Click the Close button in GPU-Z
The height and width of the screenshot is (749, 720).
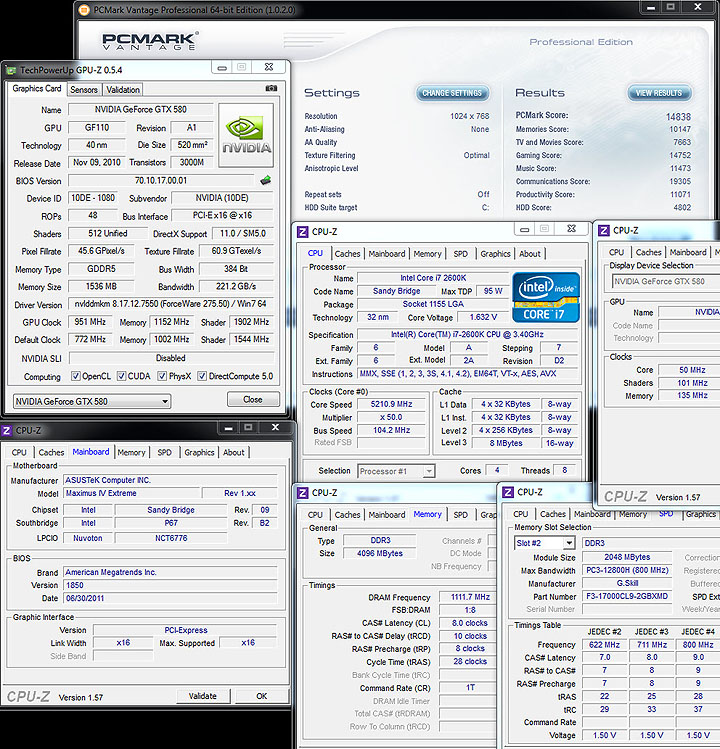point(253,399)
